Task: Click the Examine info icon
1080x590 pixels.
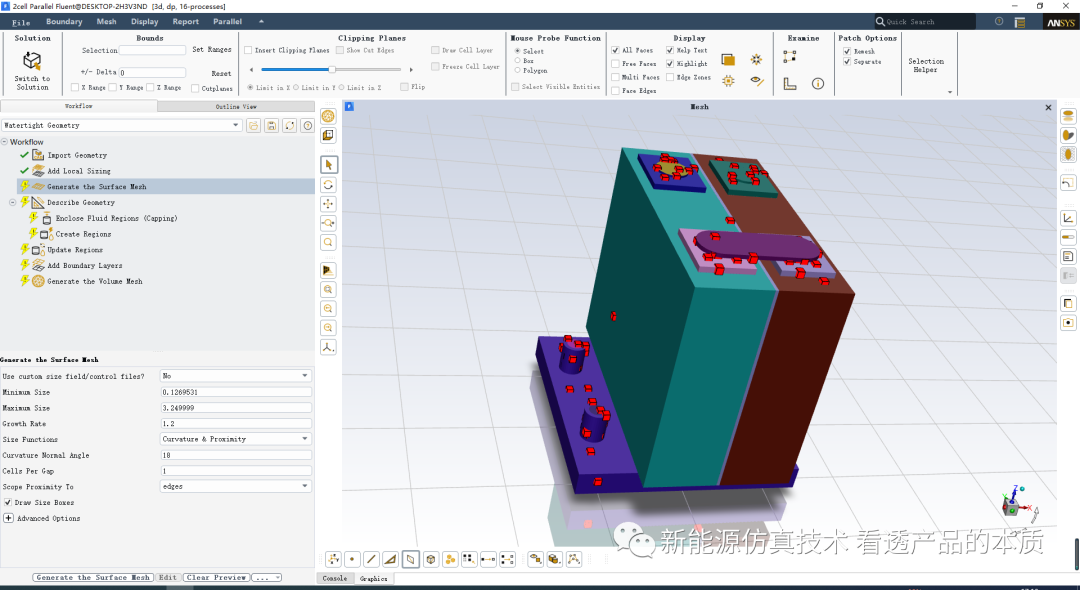Action: (x=818, y=84)
